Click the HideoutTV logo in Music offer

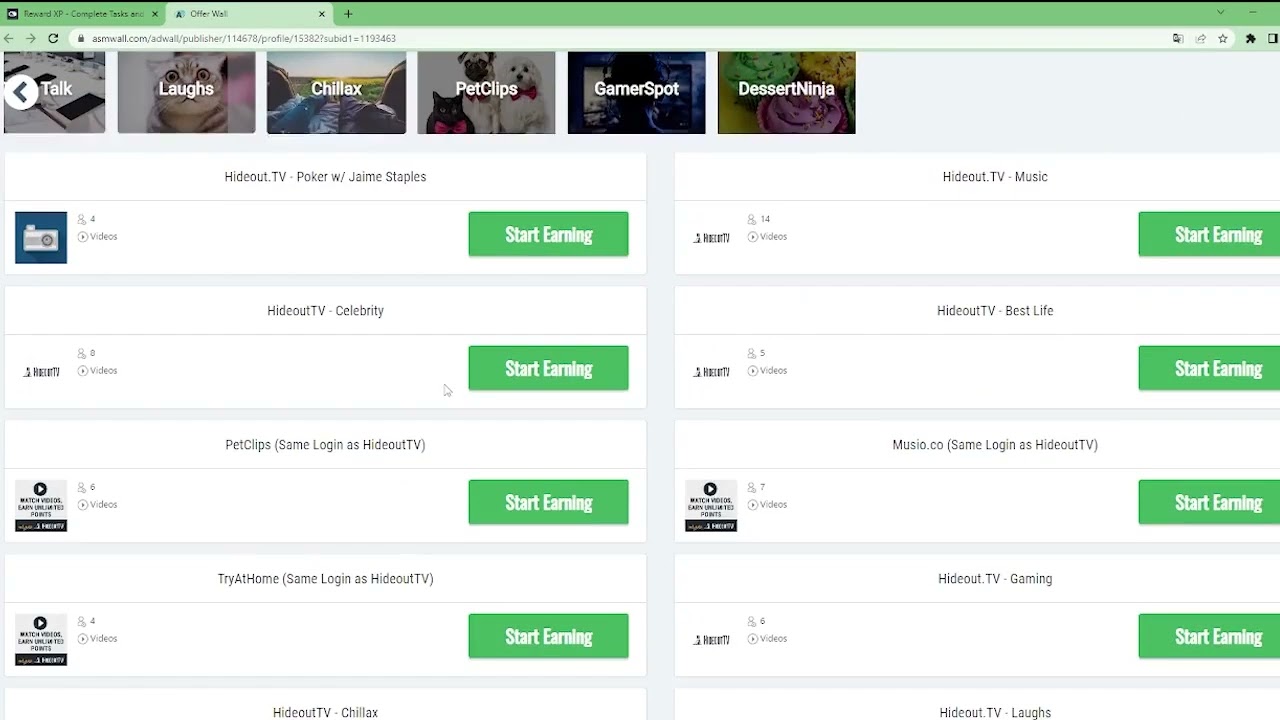click(x=711, y=237)
